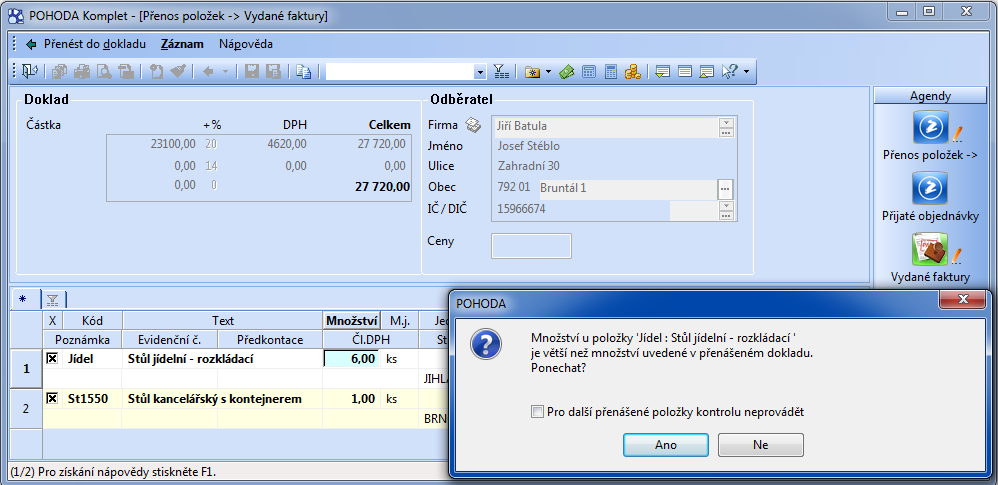Click the gold coins toolbar icon
Image resolution: width=998 pixels, height=485 pixels.
point(632,72)
